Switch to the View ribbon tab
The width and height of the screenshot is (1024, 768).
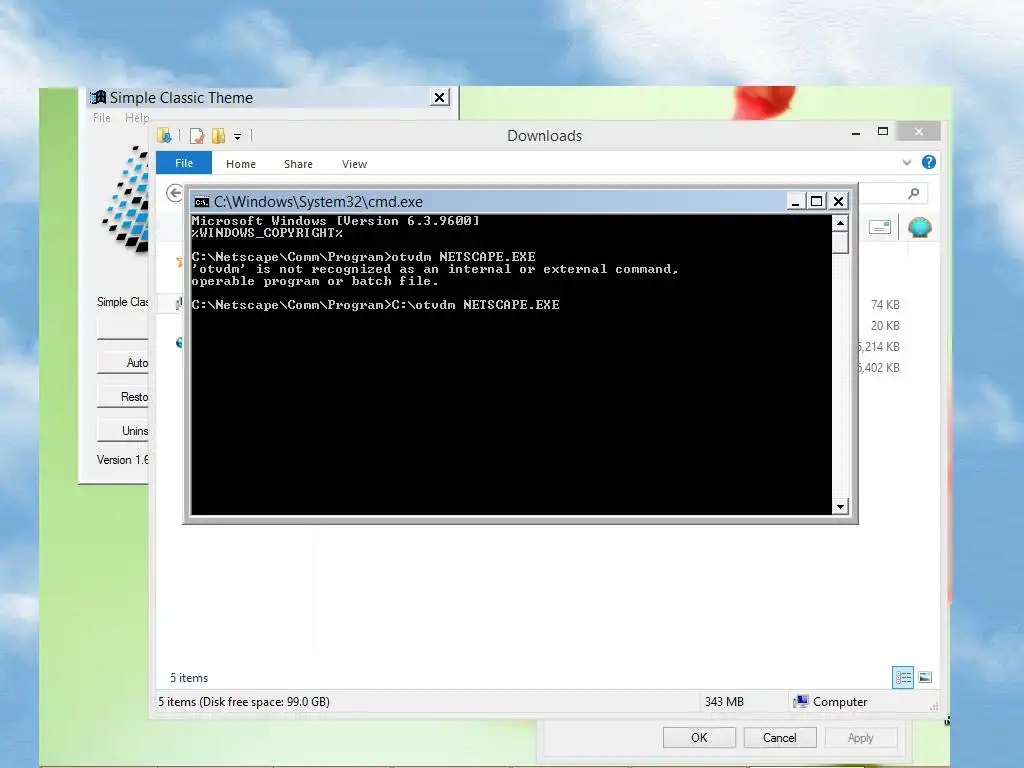355,164
